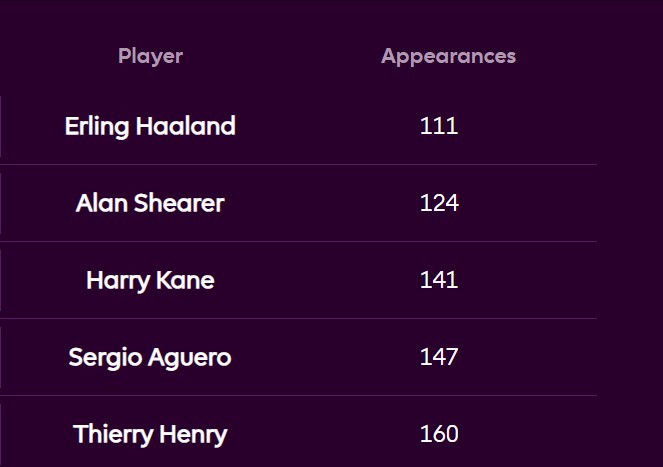Click the appearances value 111
The width and height of the screenshot is (663, 467).
(x=439, y=126)
